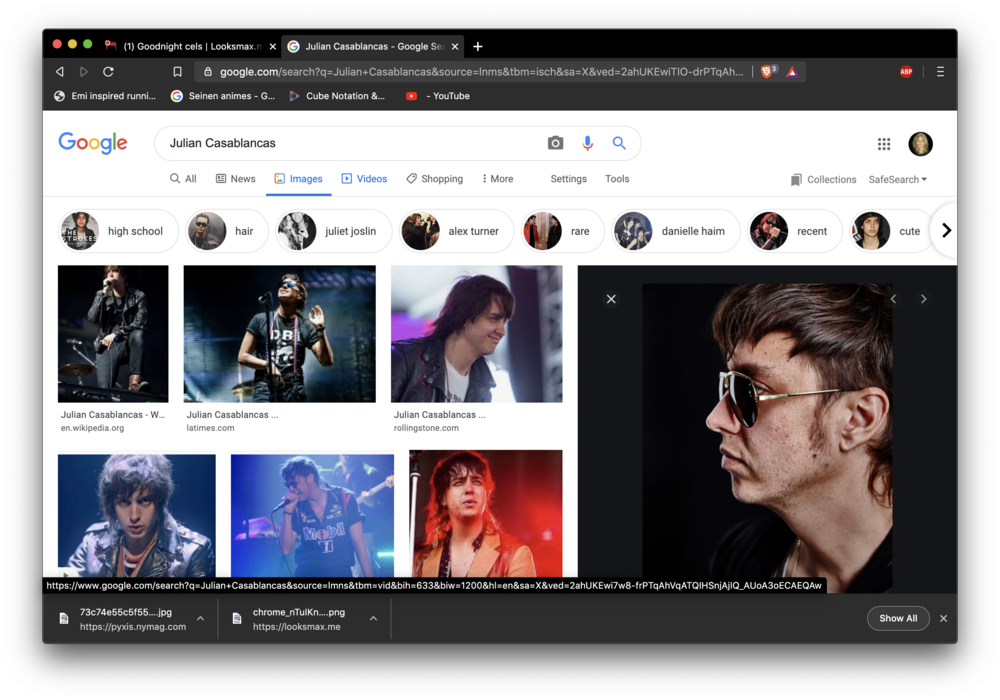This screenshot has width=1000, height=700.
Task: Open the Google apps grid
Action: coord(883,144)
